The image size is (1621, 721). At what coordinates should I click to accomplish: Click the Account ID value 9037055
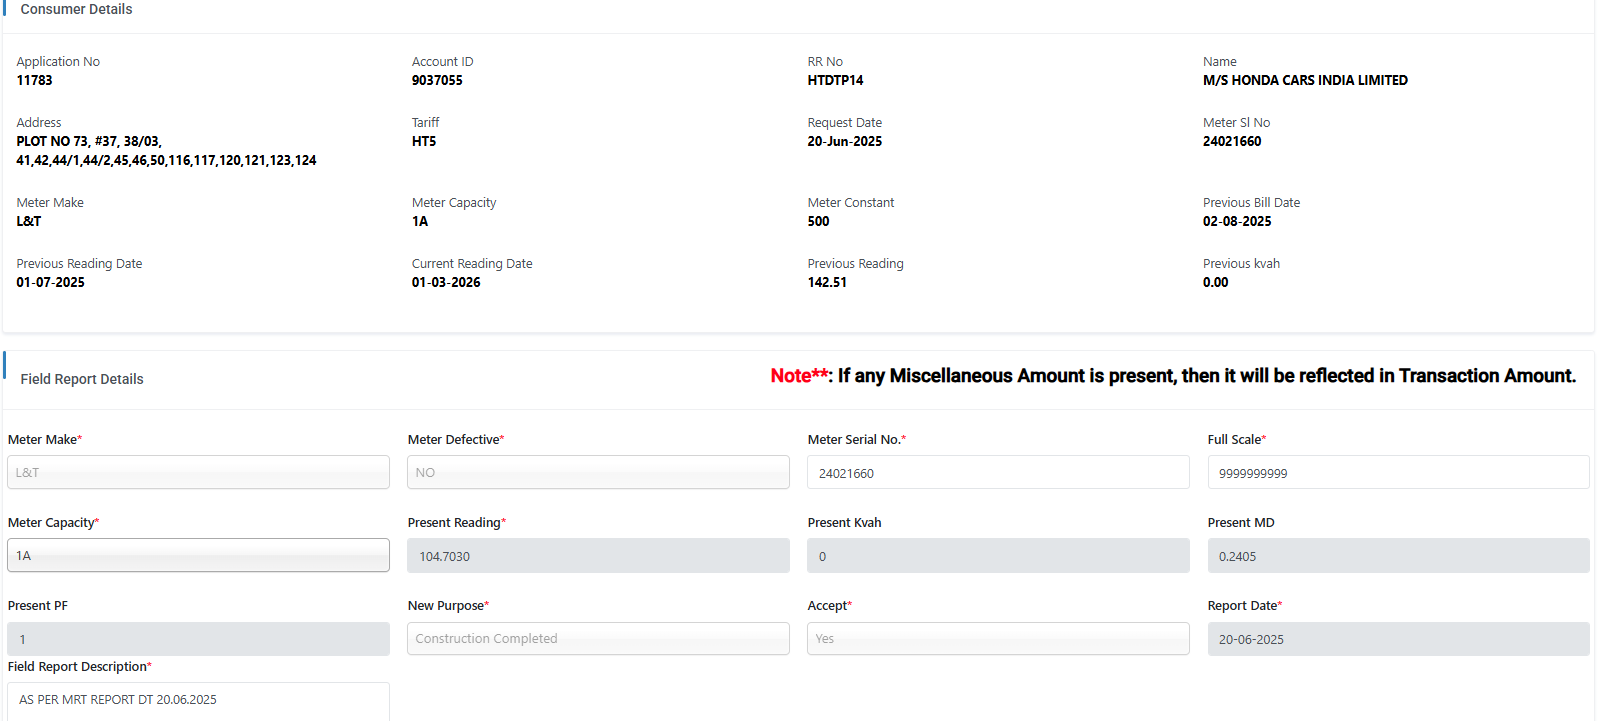point(437,80)
